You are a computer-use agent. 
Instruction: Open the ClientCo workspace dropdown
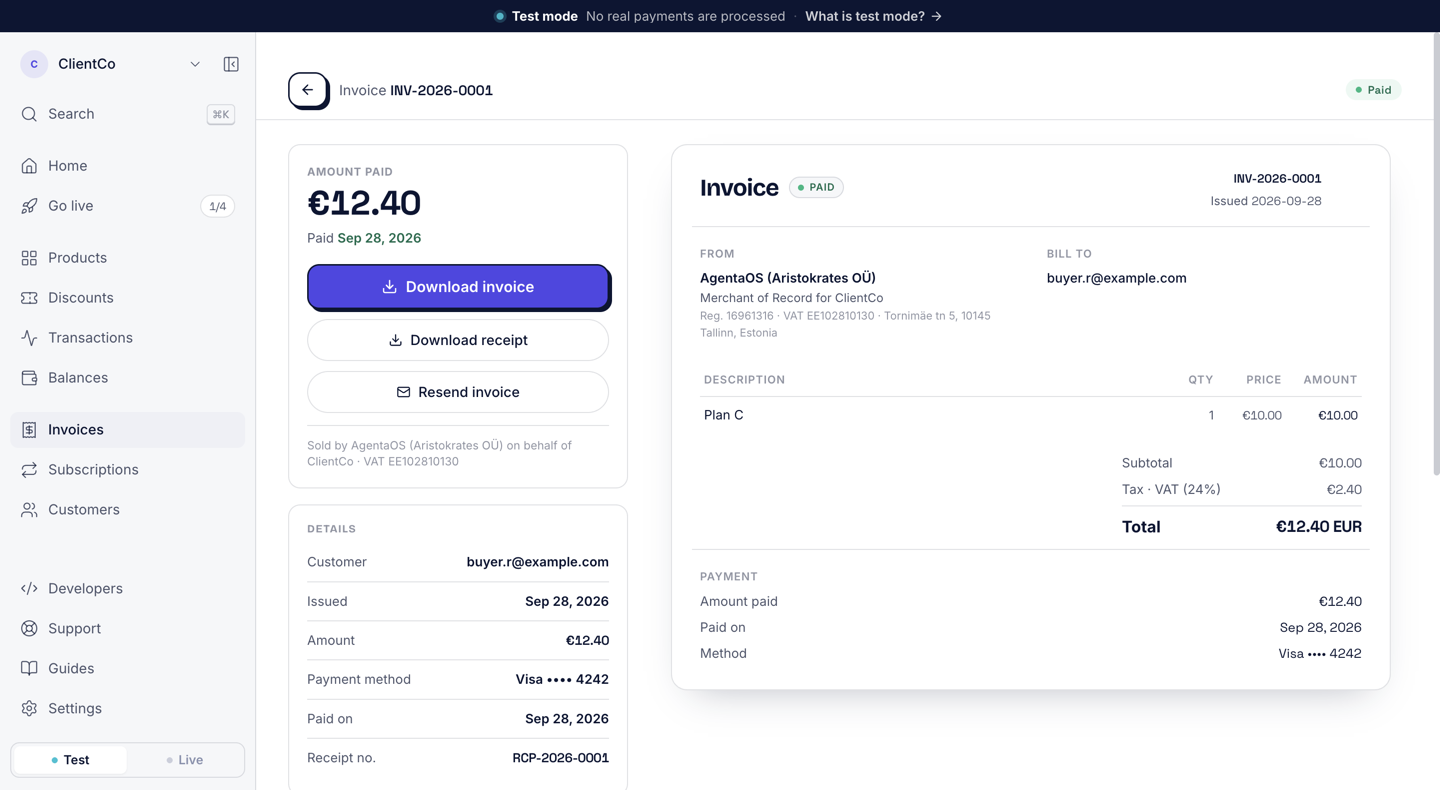point(111,64)
